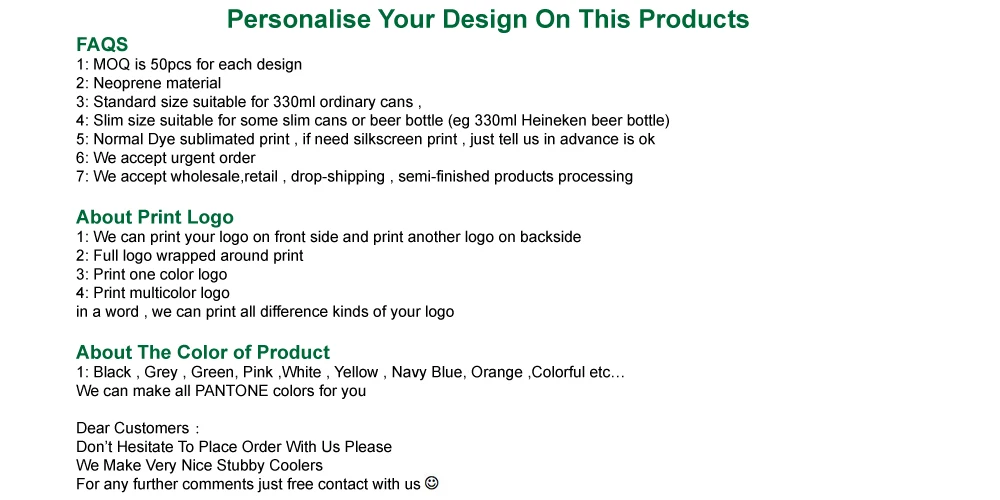Viewport: 1000px width, 500px height.
Task: Click the 'Neoprene material' line
Action: [149, 83]
